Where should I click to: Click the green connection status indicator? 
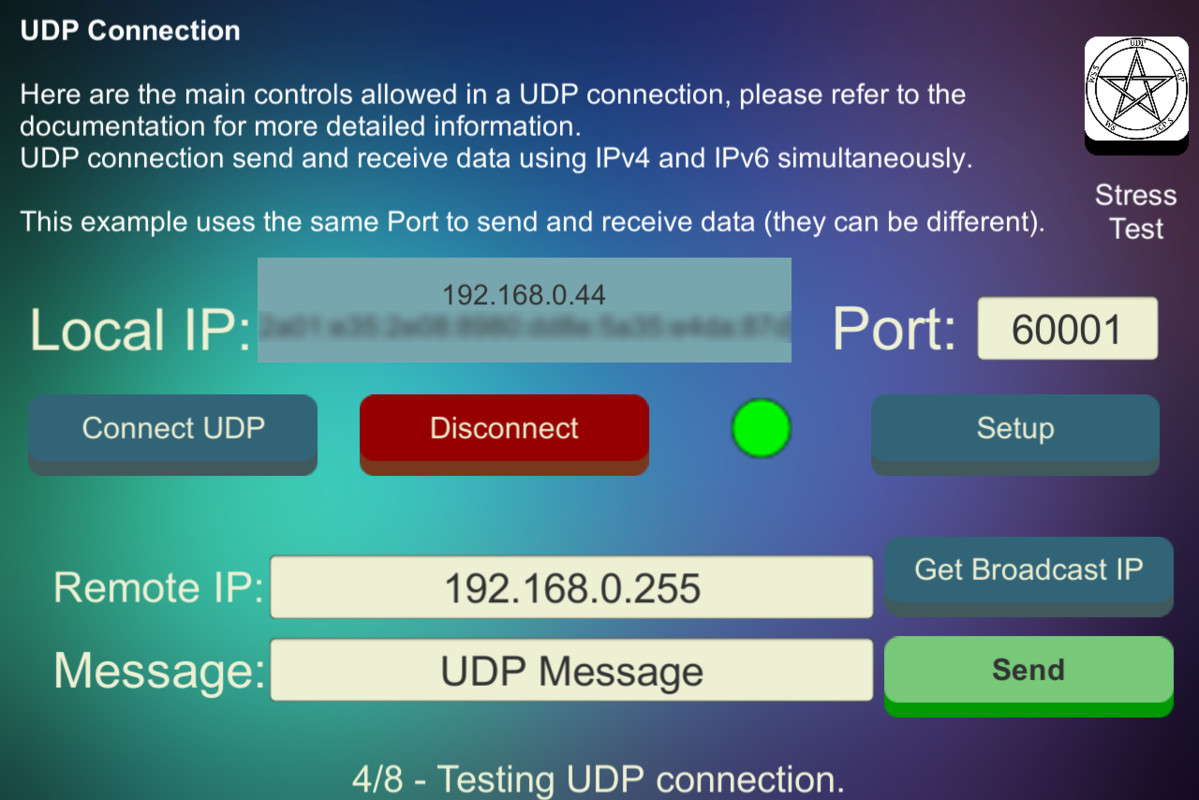pos(761,428)
